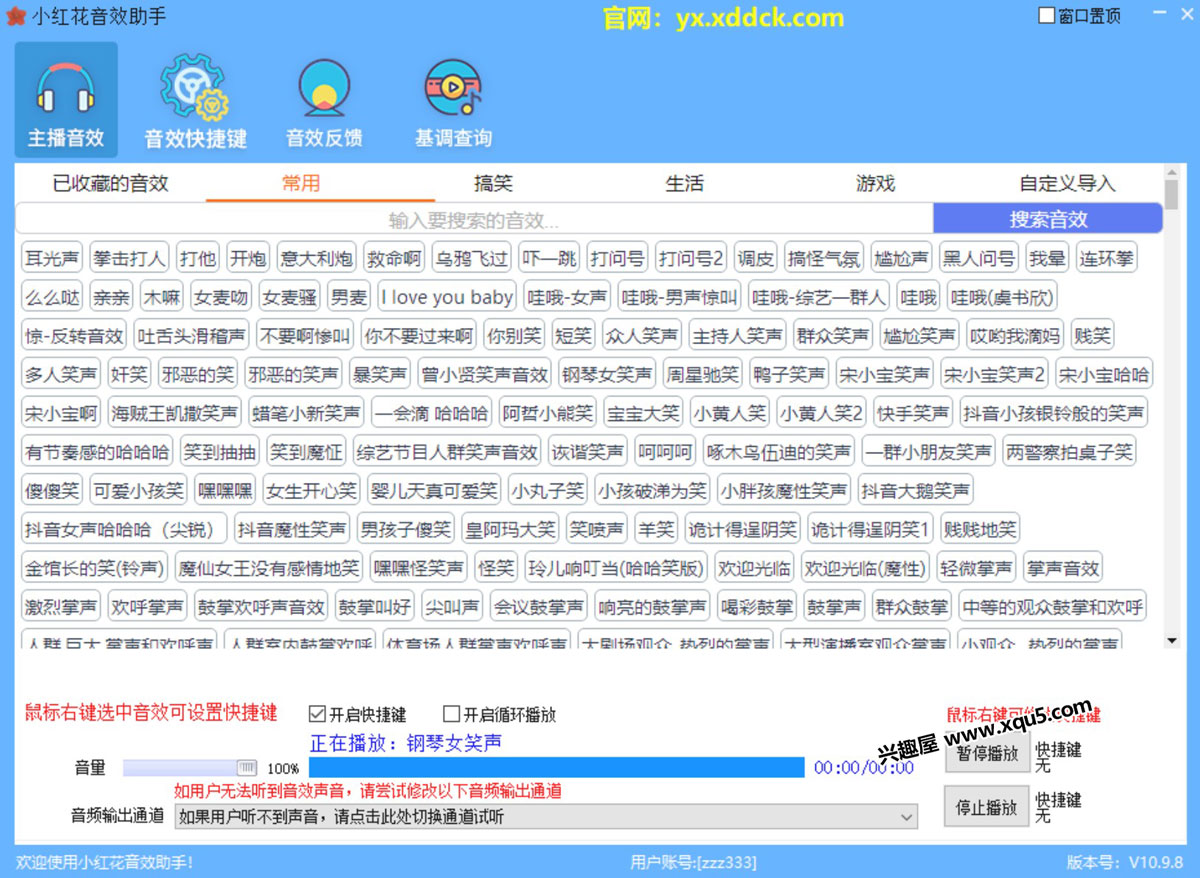1200x878 pixels.
Task: Play the 尖叫声 sound effect
Action: [452, 606]
